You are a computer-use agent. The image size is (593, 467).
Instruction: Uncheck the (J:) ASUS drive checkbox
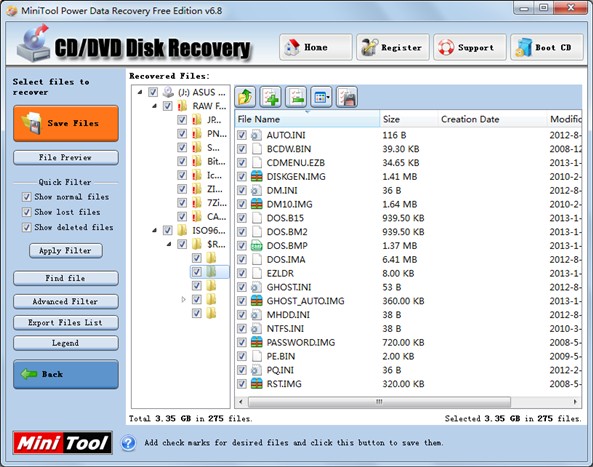point(153,92)
